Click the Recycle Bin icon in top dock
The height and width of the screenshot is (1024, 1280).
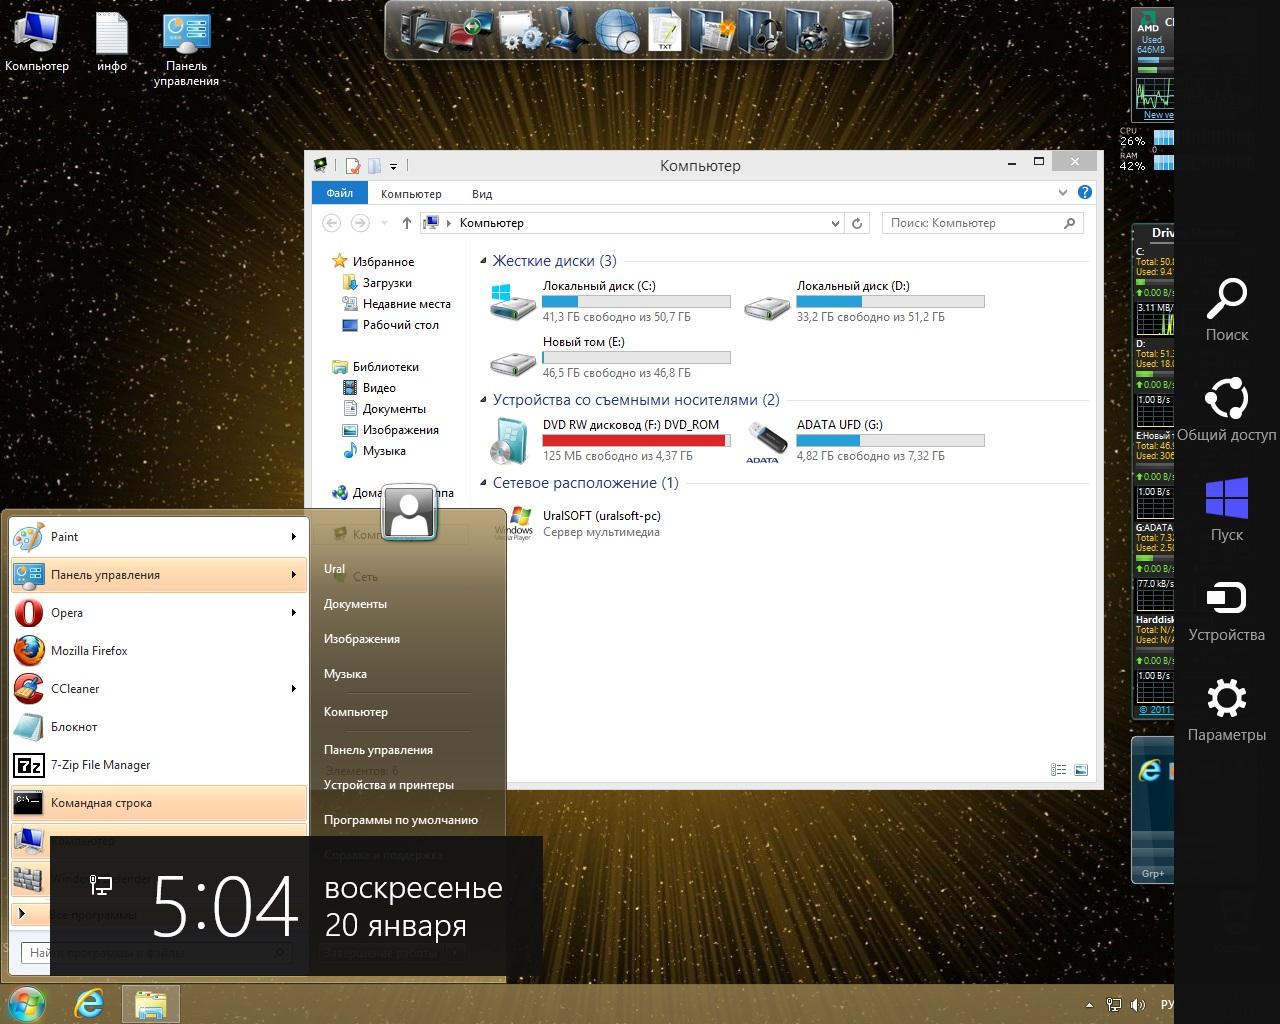click(x=856, y=31)
